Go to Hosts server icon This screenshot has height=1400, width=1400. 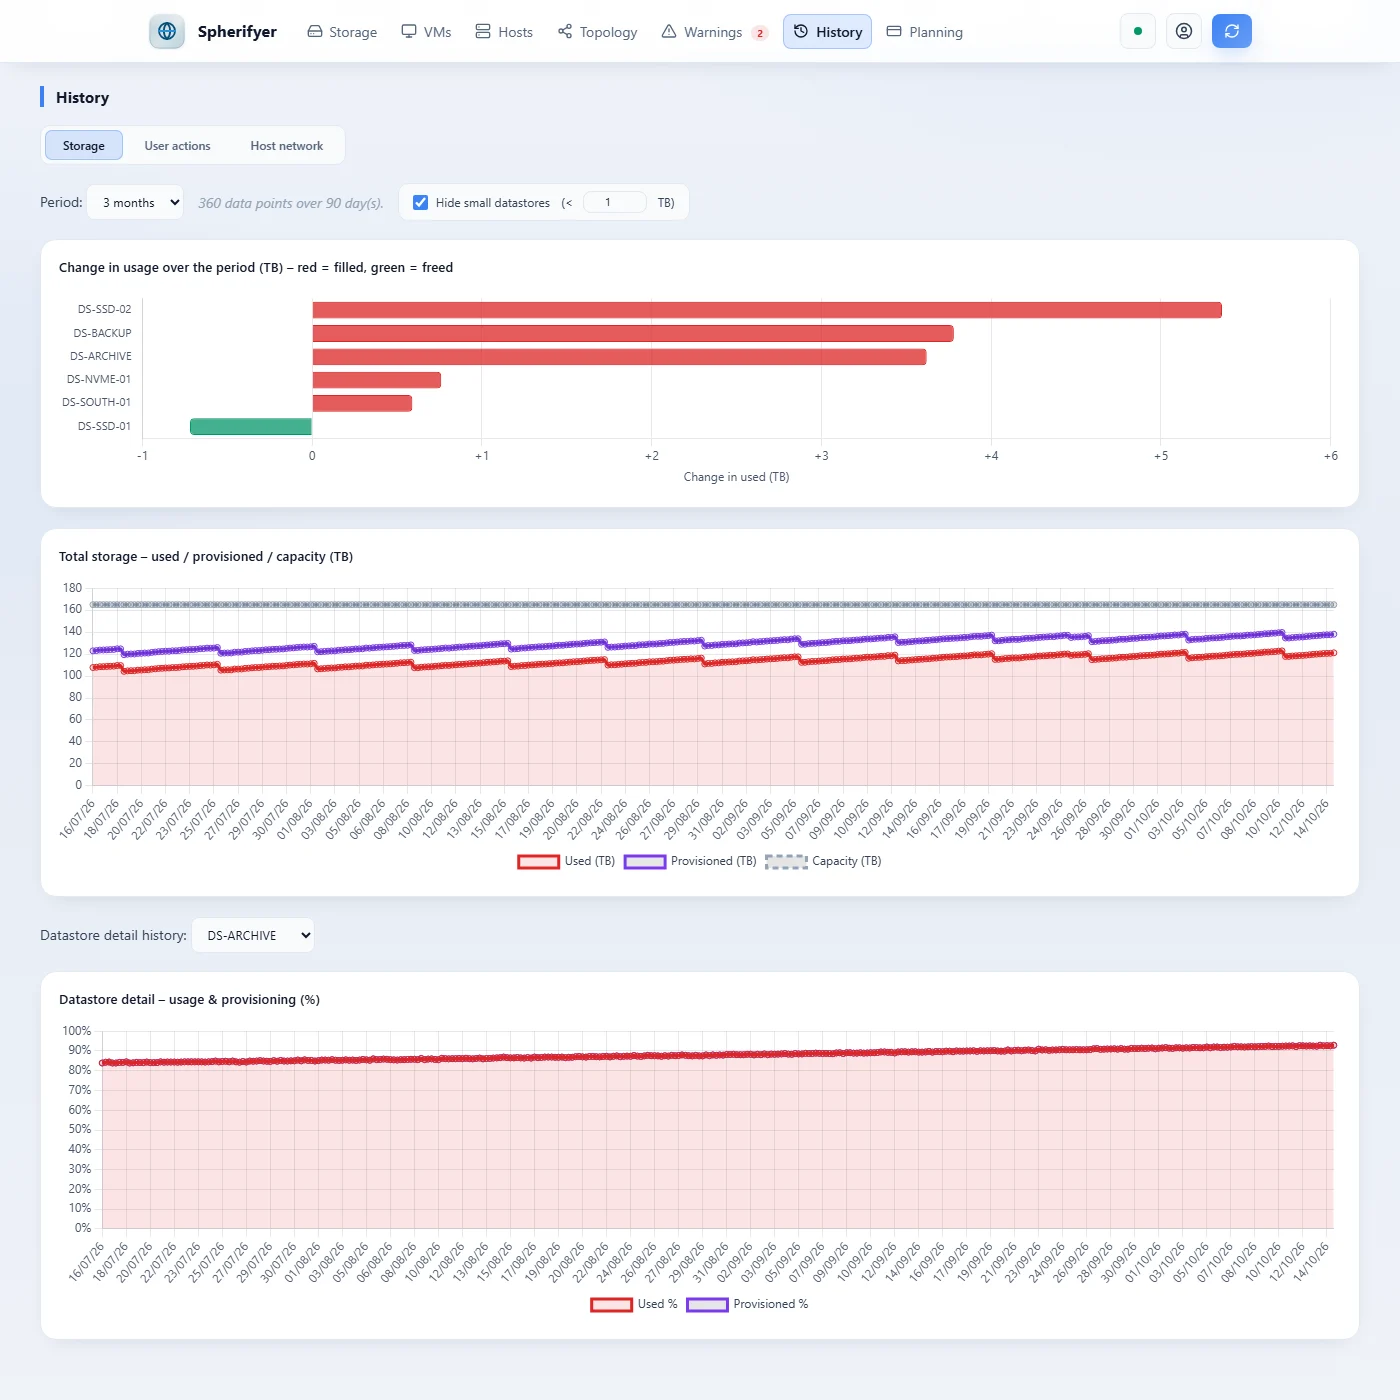pyautogui.click(x=483, y=31)
